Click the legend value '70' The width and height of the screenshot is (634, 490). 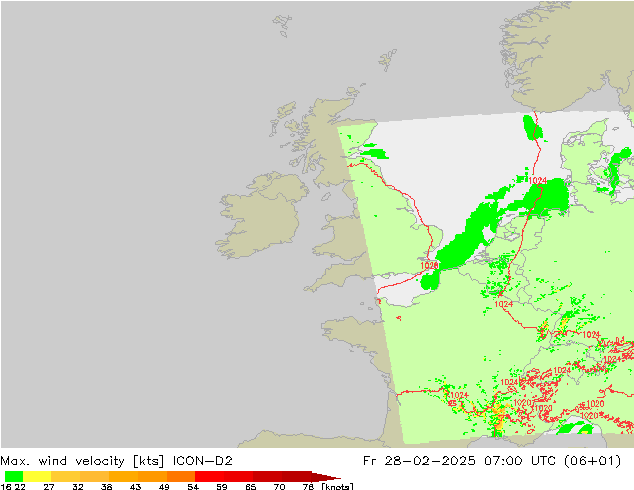click(279, 487)
